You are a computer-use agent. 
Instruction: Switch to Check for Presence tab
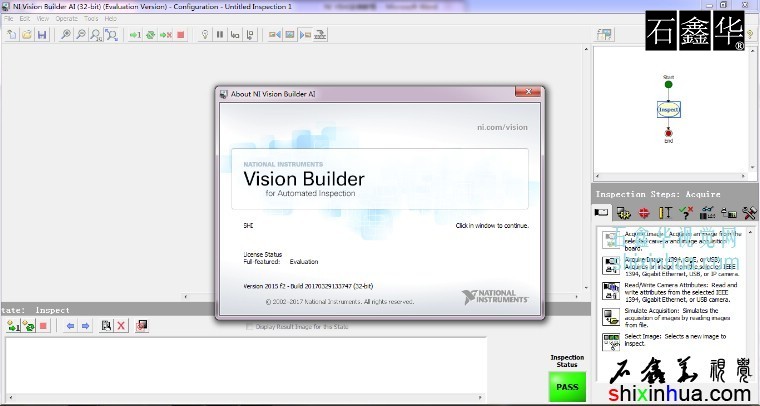tap(686, 212)
